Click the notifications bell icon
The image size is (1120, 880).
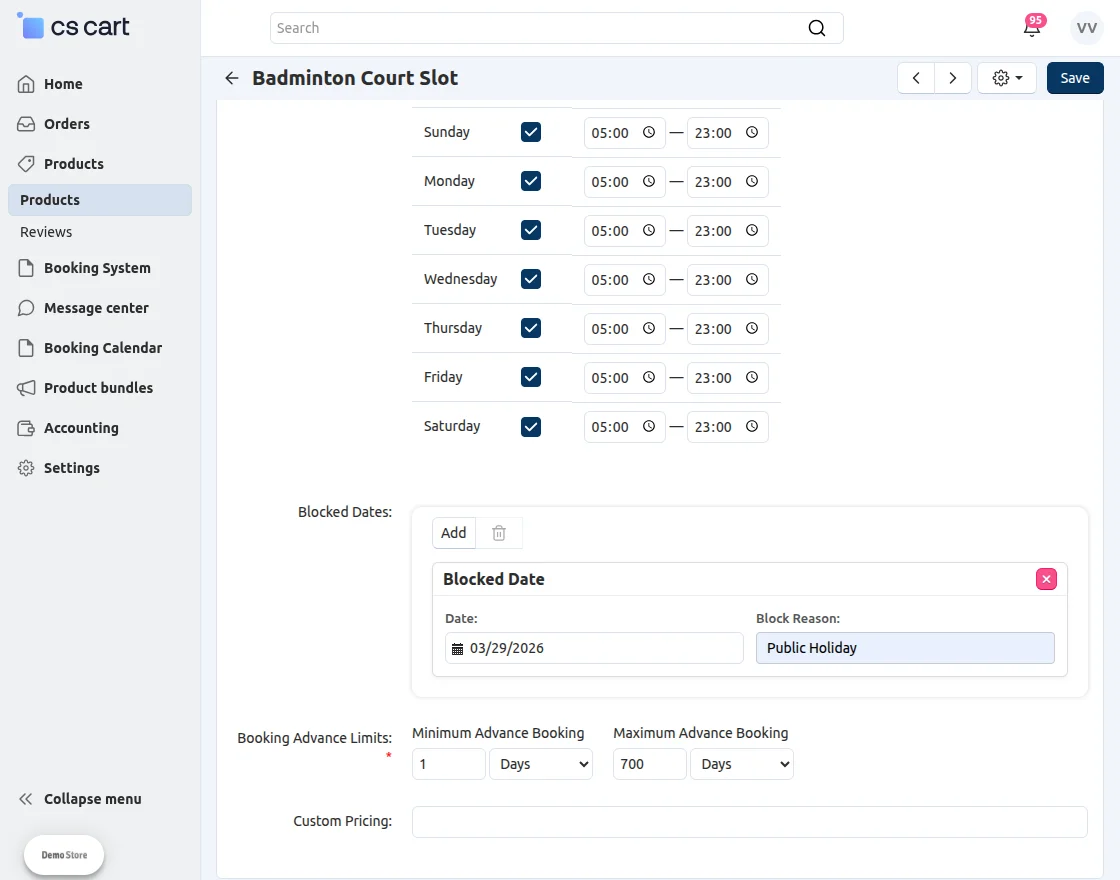point(1031,28)
